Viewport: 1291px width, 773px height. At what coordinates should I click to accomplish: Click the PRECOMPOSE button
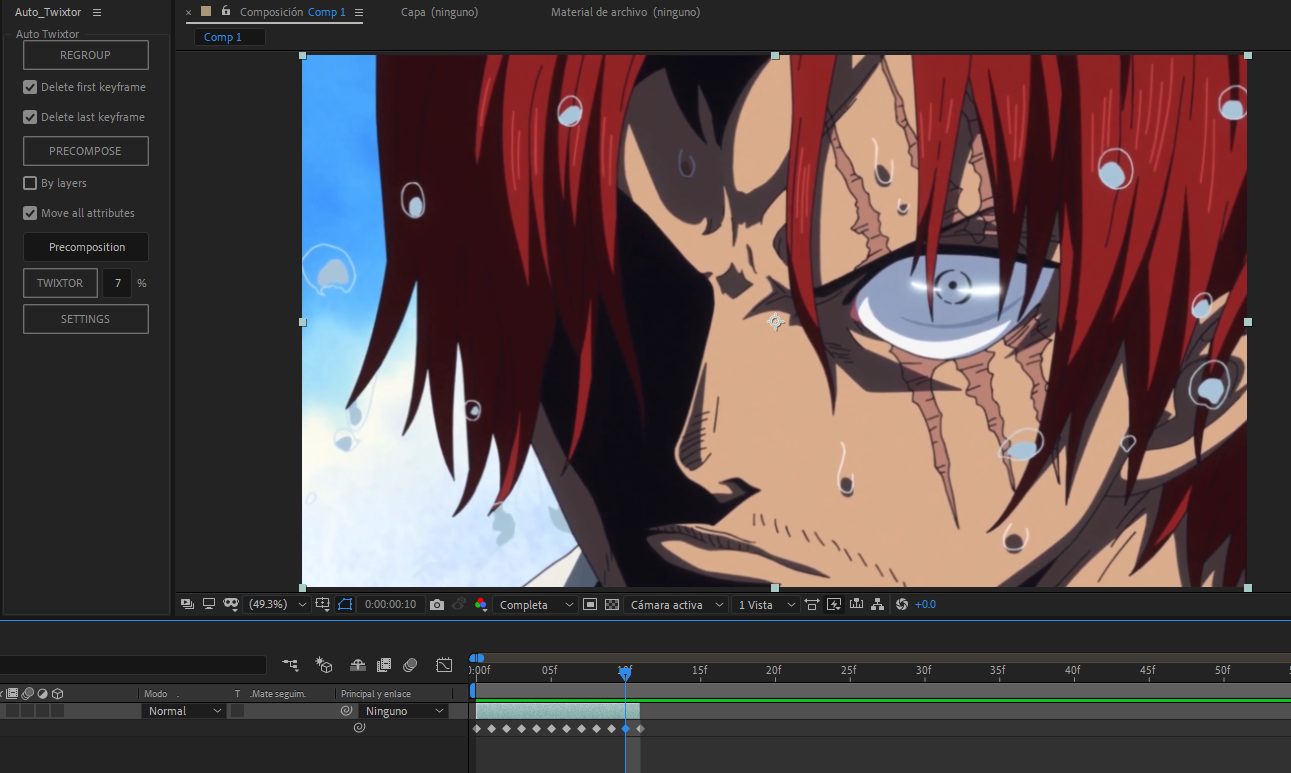(86, 151)
